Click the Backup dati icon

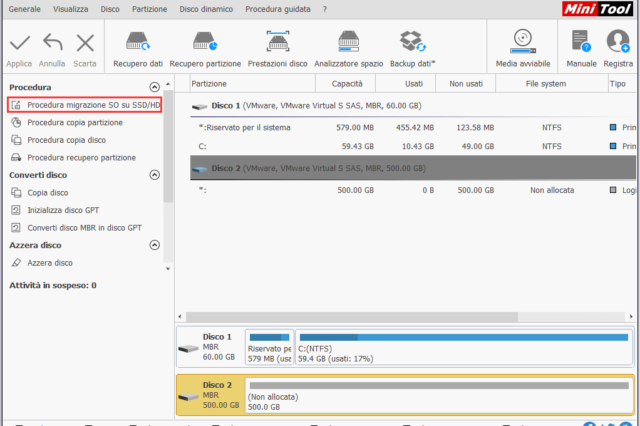[412, 43]
